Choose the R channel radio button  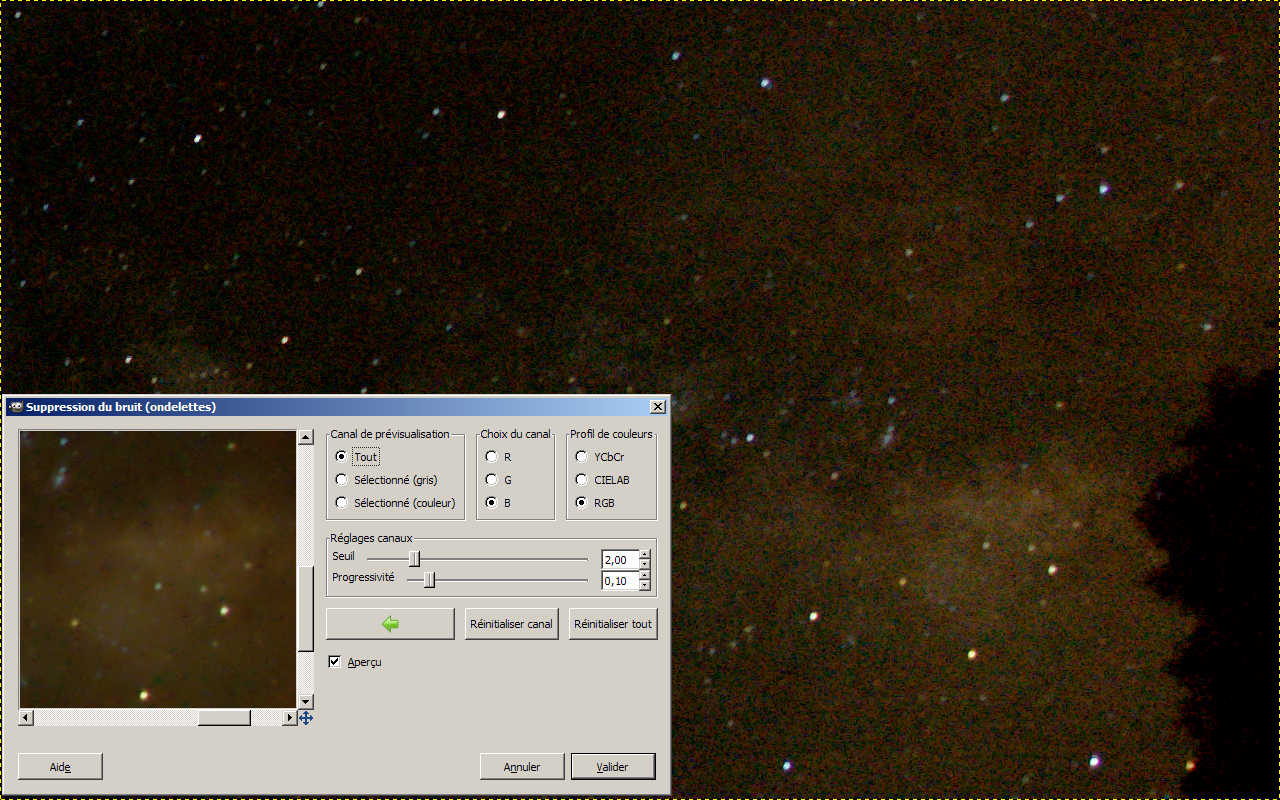pyautogui.click(x=491, y=457)
